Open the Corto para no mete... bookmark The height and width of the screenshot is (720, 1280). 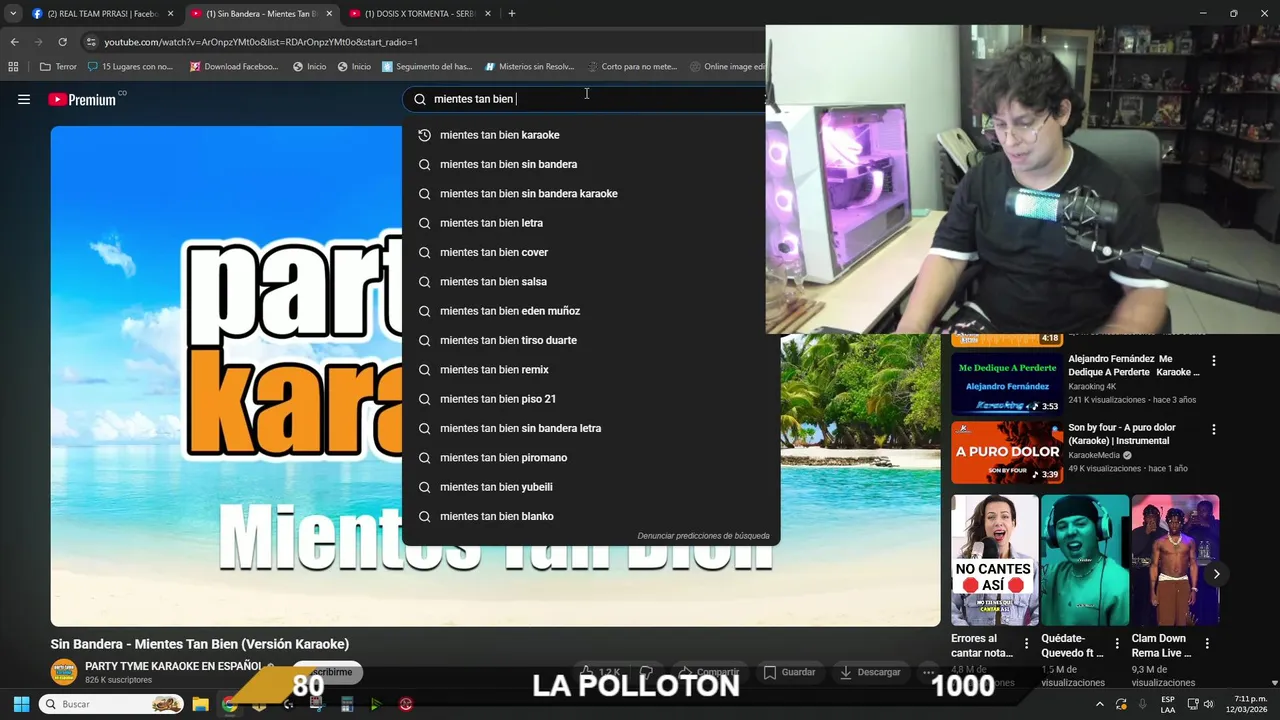pos(632,67)
